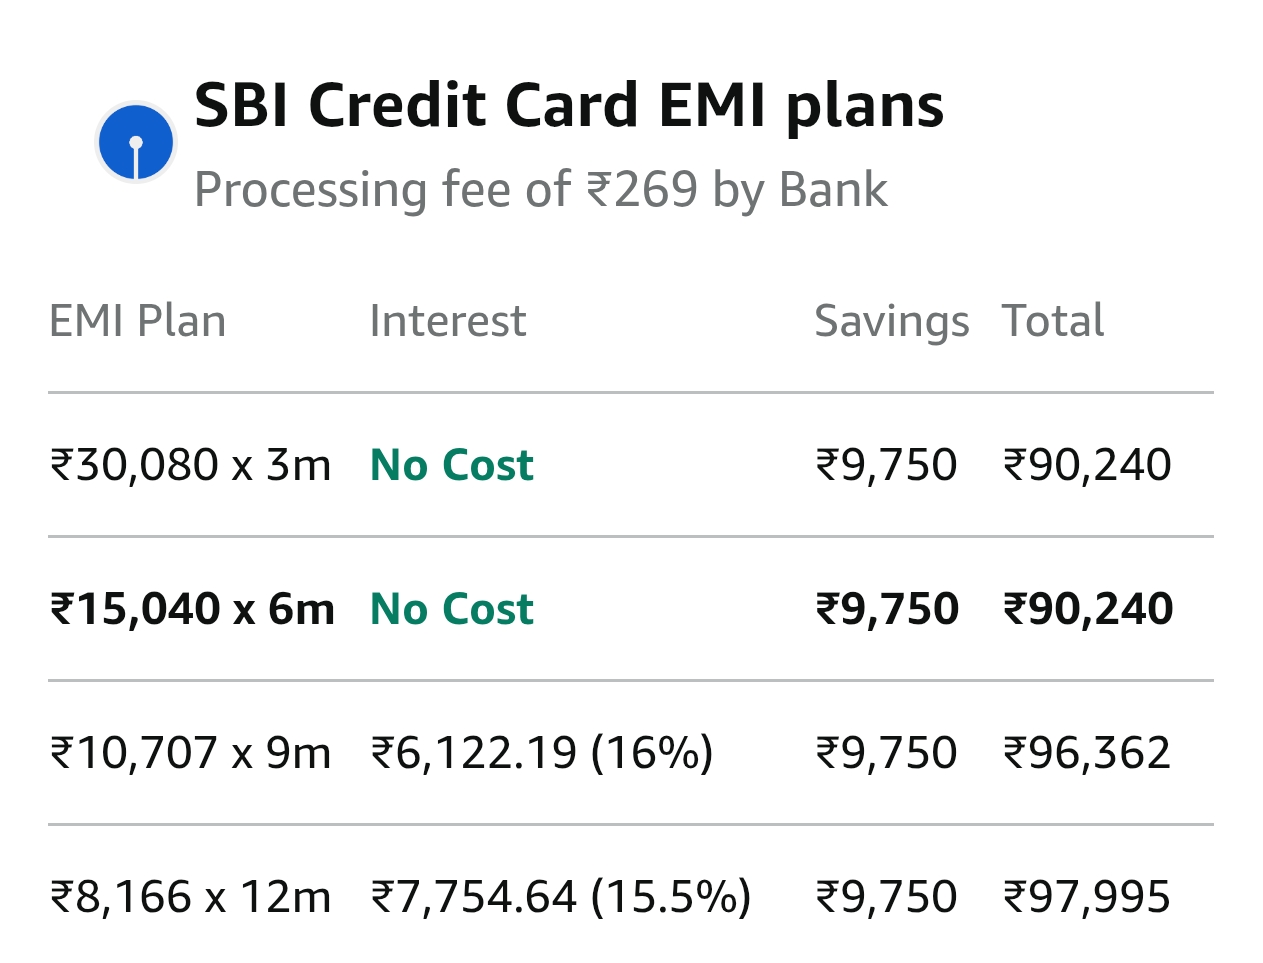The image size is (1263, 963).
Task: Click the bold ₹90,240 total amount
Action: pos(1088,609)
